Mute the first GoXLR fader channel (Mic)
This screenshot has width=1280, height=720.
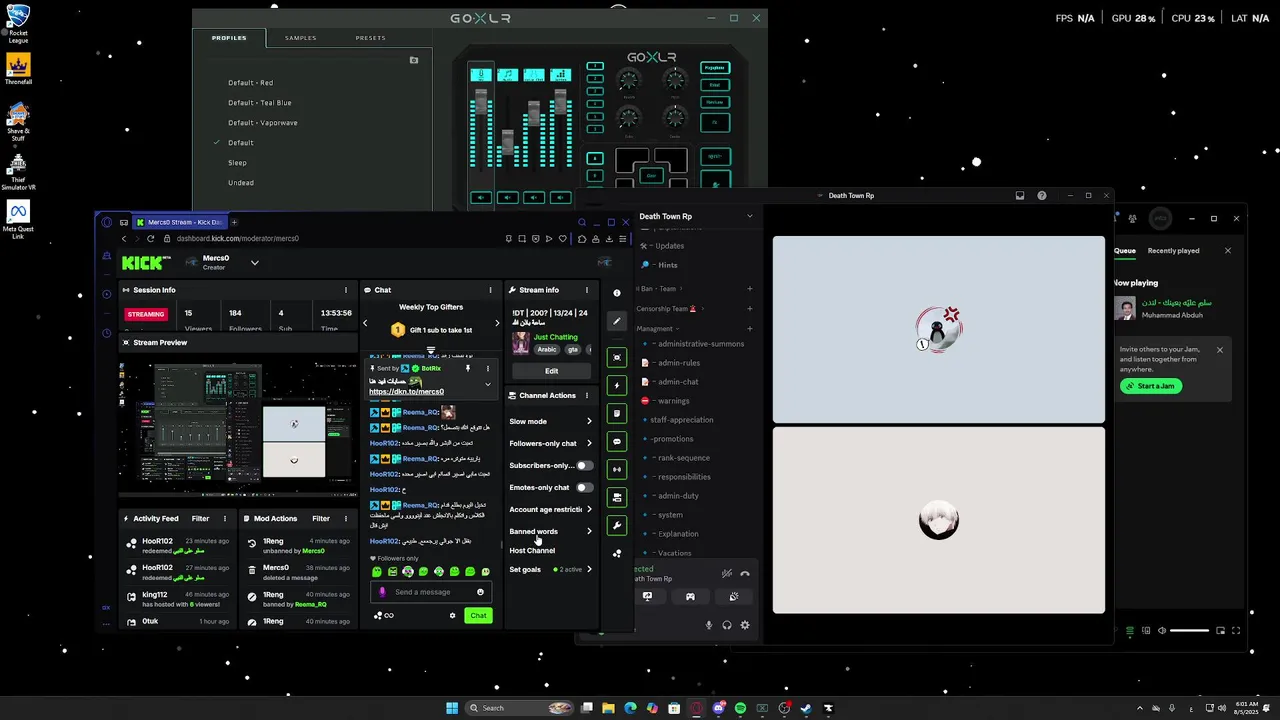click(x=481, y=198)
